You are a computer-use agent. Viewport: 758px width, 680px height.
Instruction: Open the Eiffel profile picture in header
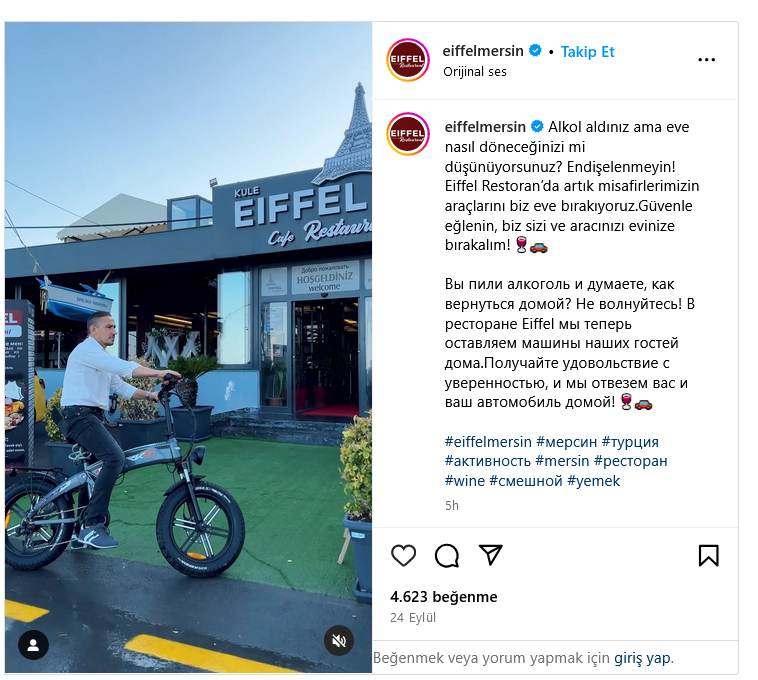tap(408, 60)
